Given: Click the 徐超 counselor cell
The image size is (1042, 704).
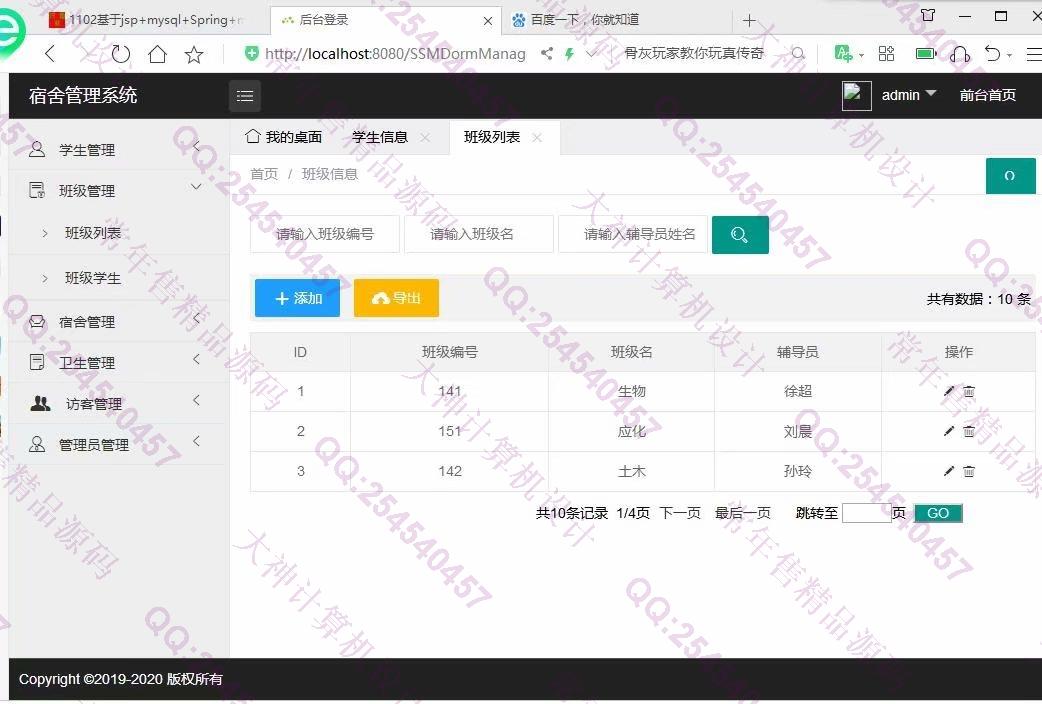Looking at the screenshot, I should coord(797,392).
